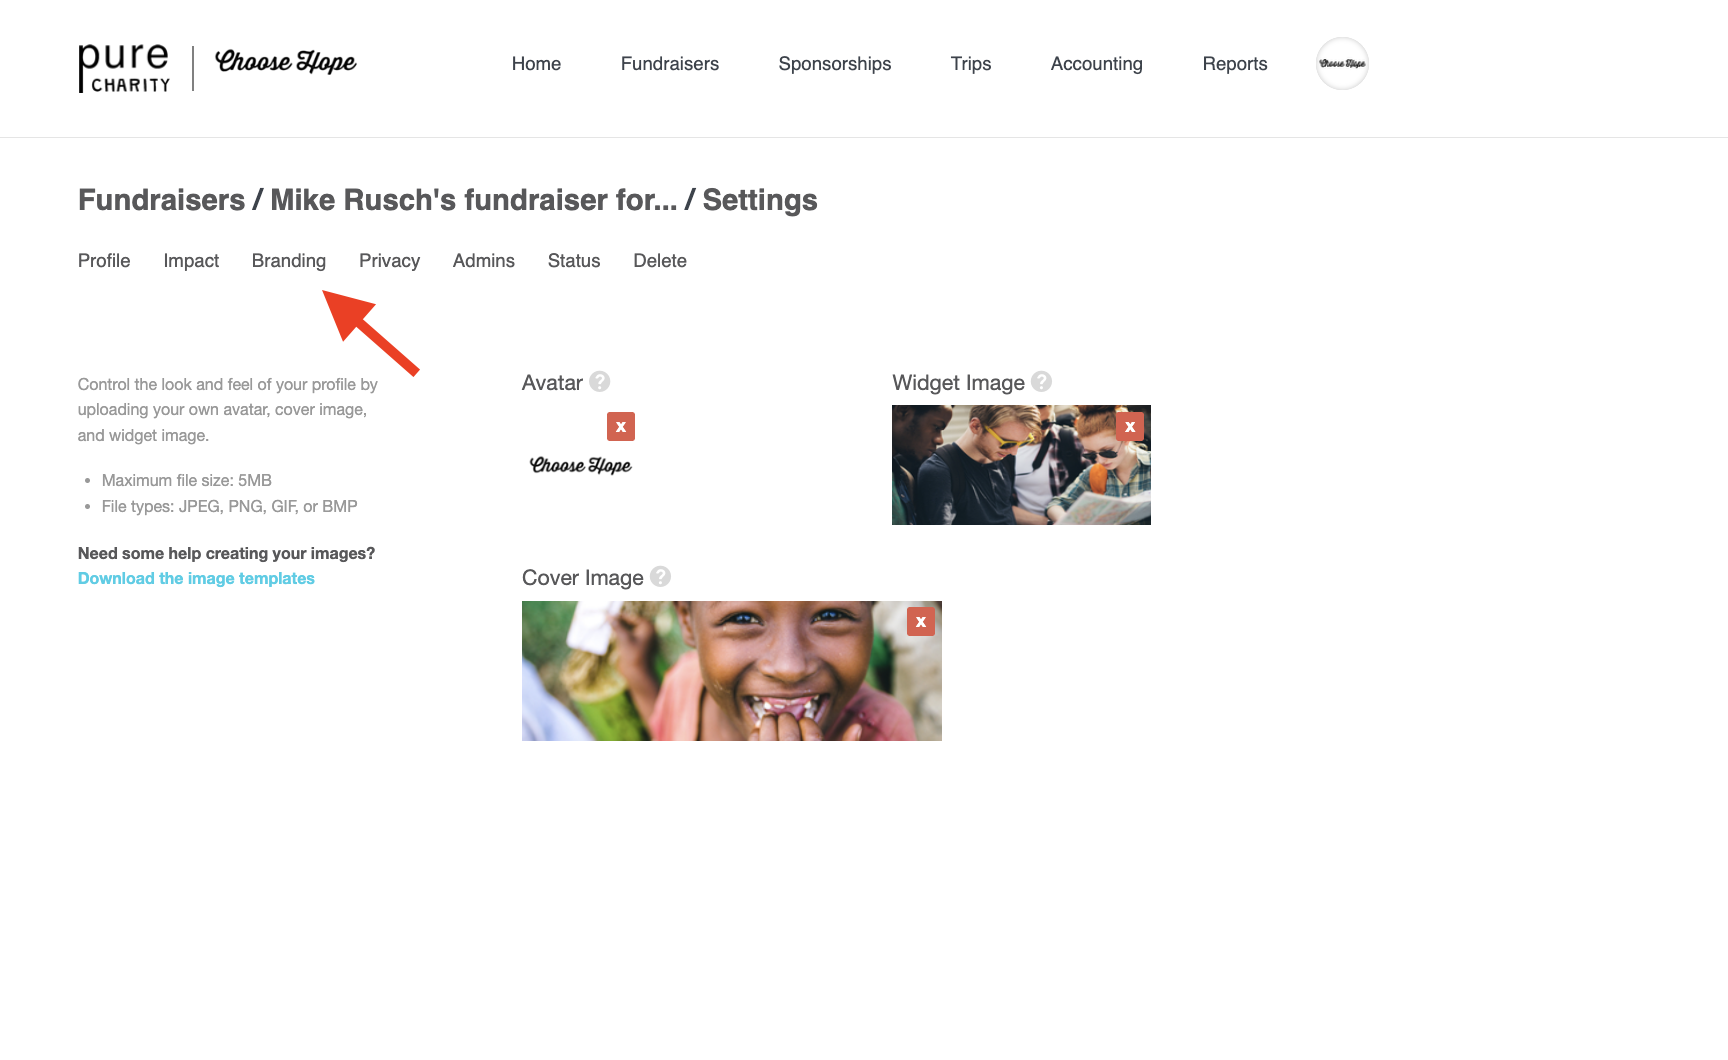Select the Choose Hope wordmark next to Pure Charity
This screenshot has height=1060, width=1728.
tap(285, 61)
